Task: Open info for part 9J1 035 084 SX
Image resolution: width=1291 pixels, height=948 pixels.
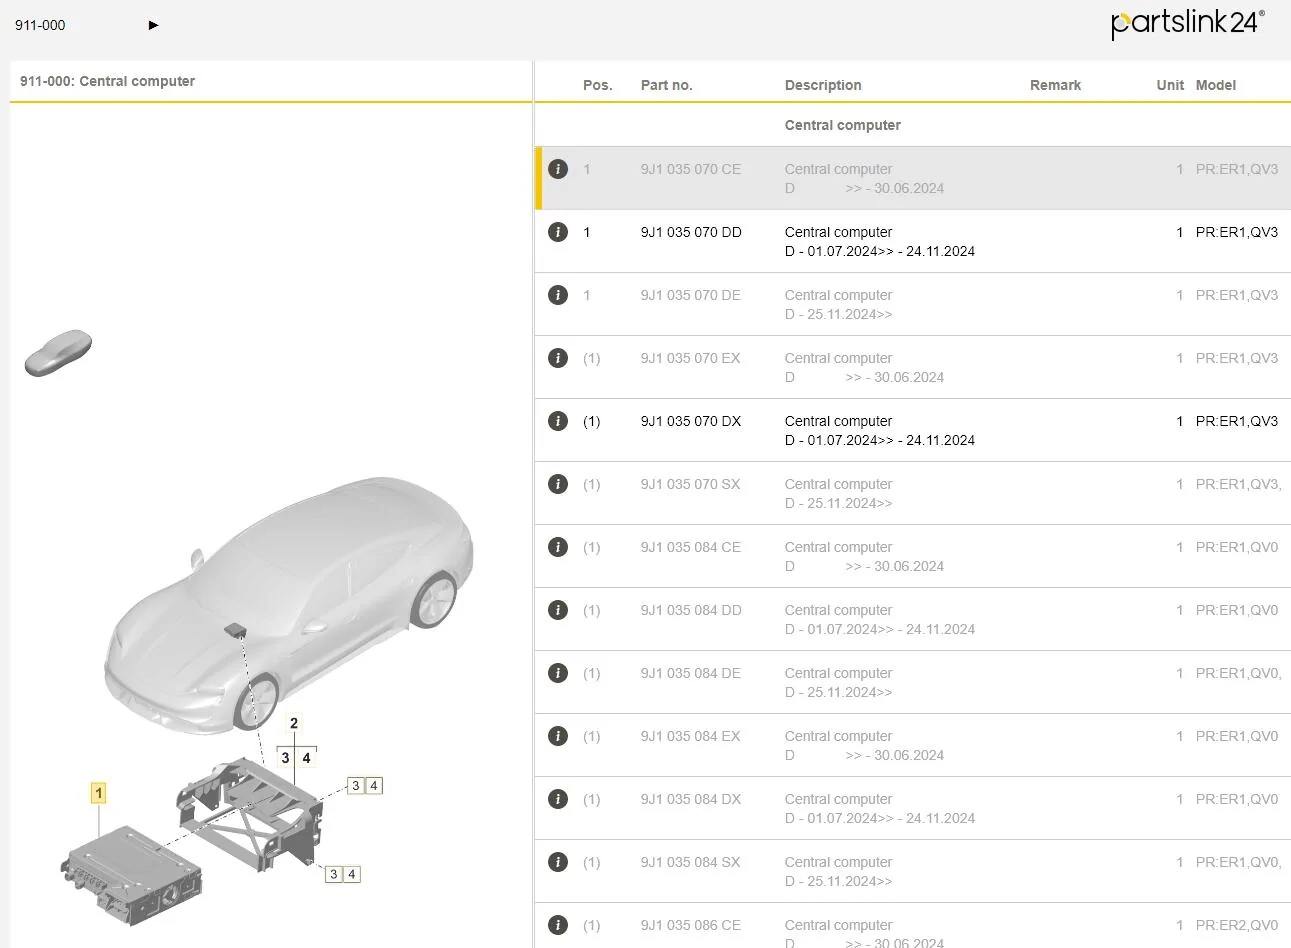Action: [558, 862]
